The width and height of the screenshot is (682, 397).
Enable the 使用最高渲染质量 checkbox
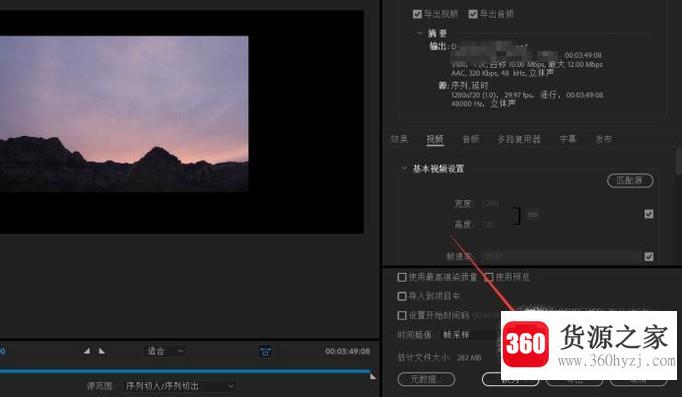click(x=402, y=277)
